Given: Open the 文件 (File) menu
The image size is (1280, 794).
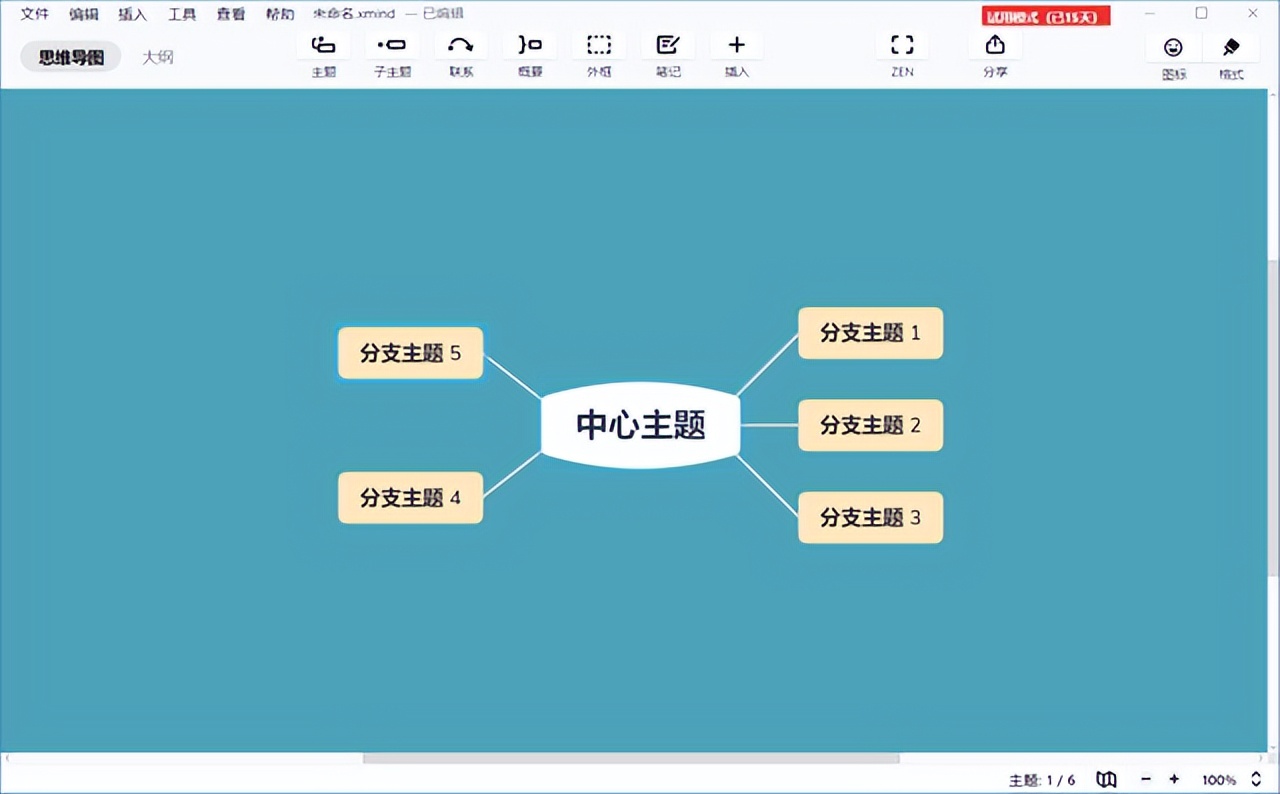Looking at the screenshot, I should pyautogui.click(x=34, y=14).
